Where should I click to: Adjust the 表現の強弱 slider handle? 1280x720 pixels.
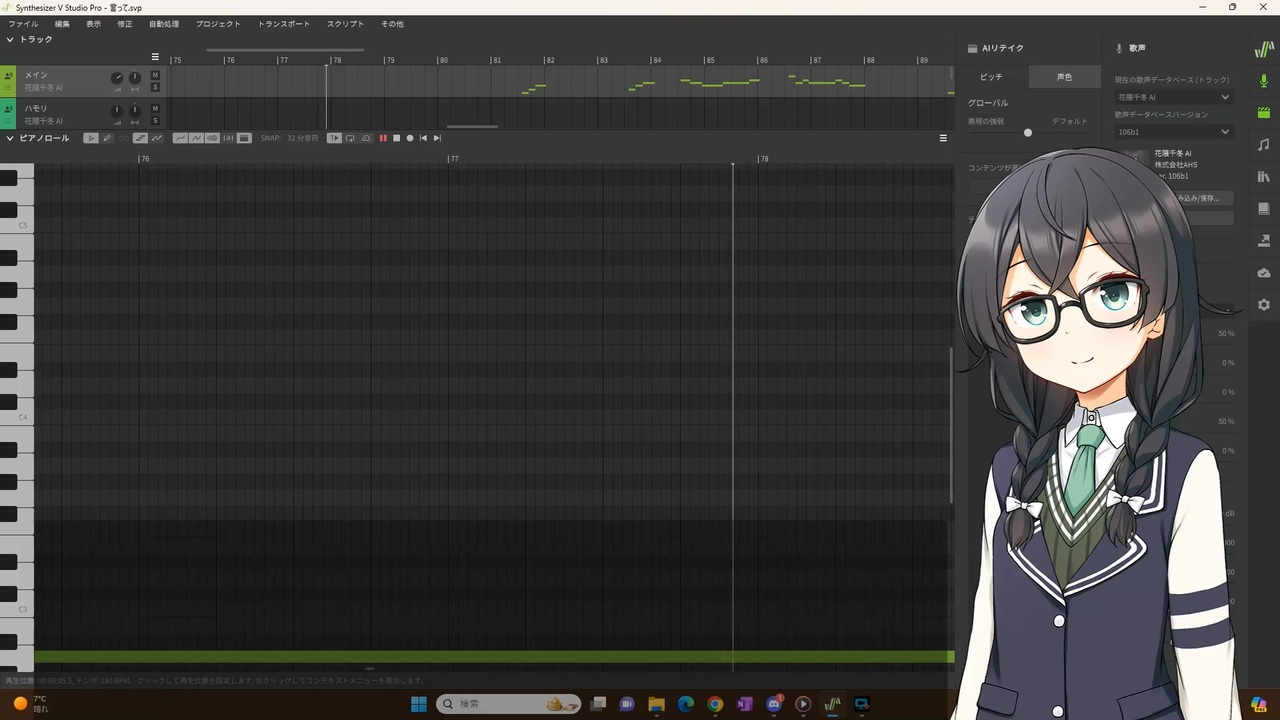(x=1027, y=132)
